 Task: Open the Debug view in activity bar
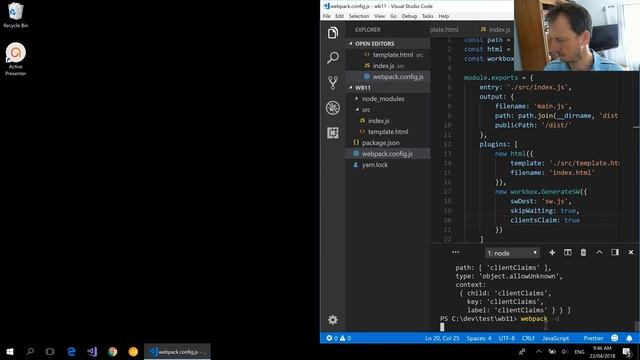tap(333, 108)
